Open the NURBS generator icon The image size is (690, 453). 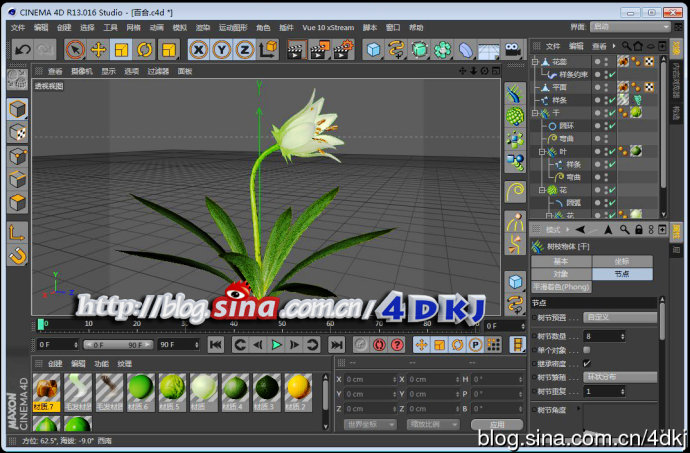(419, 49)
